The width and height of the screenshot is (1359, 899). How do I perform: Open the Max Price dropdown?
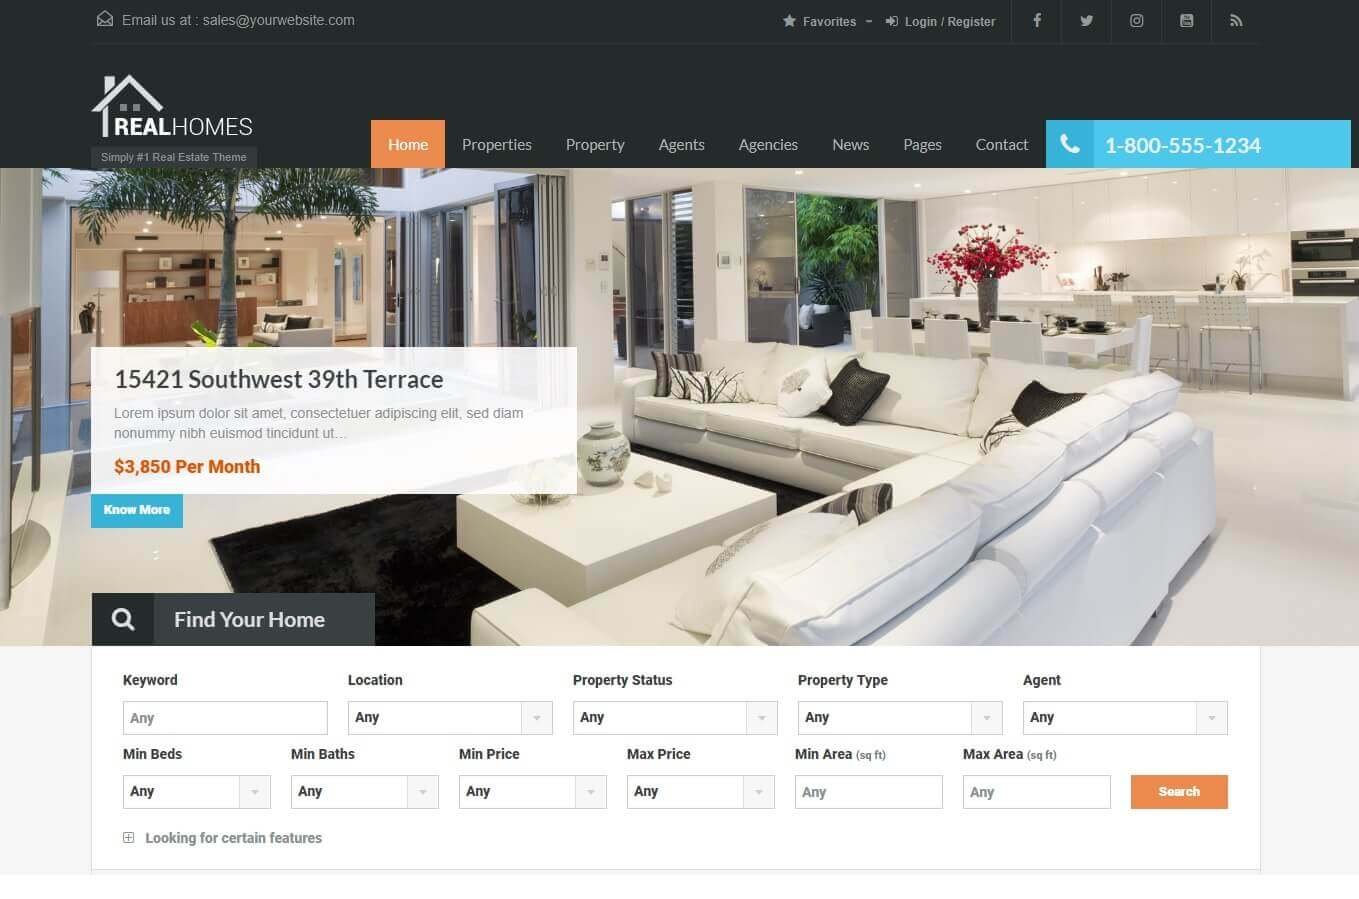click(701, 792)
